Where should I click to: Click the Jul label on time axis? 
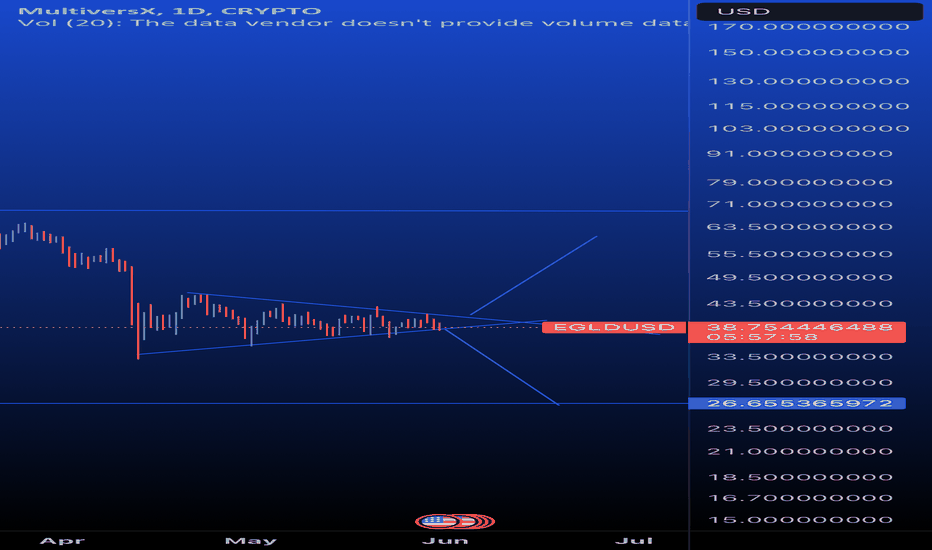coord(634,540)
